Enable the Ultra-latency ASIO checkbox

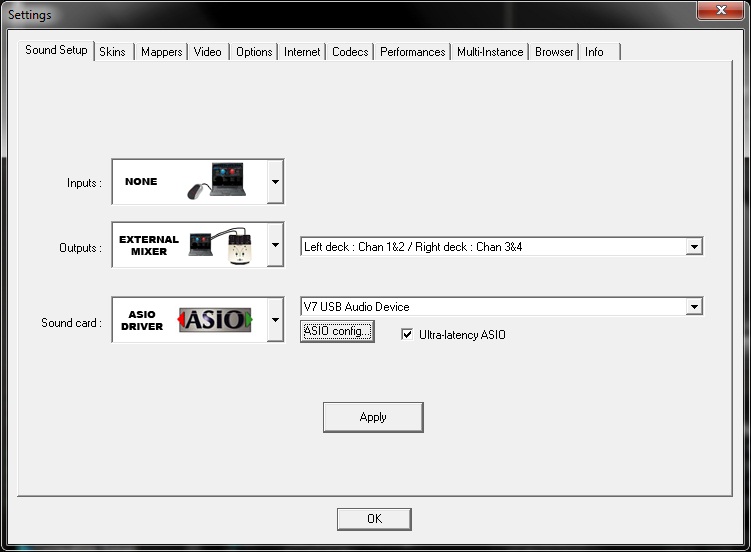(x=407, y=334)
